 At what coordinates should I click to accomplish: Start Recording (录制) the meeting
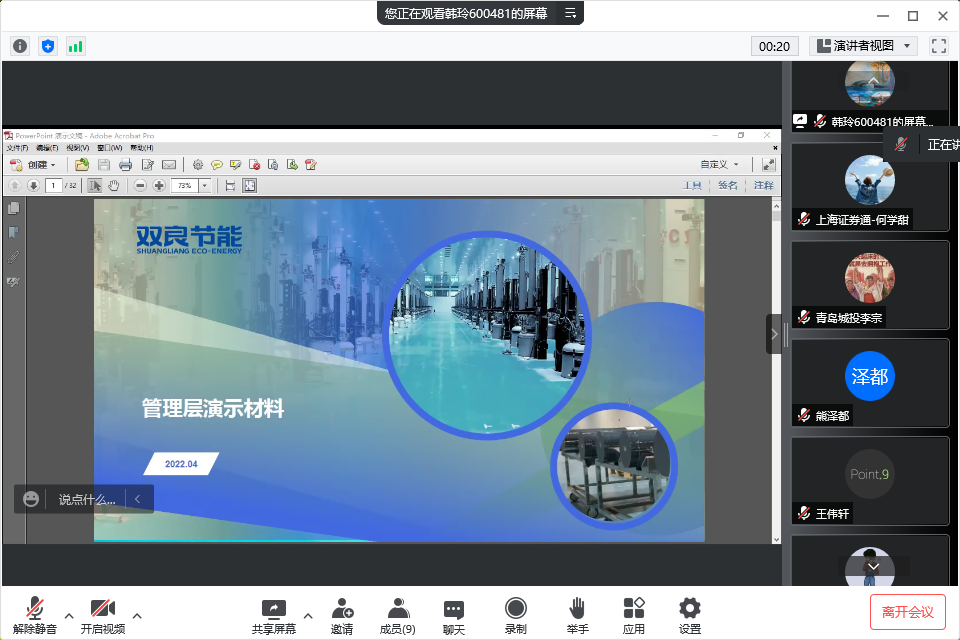[x=515, y=615]
